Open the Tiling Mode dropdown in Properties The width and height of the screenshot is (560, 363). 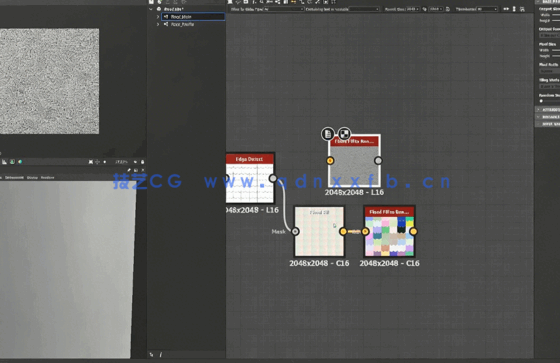[550, 86]
